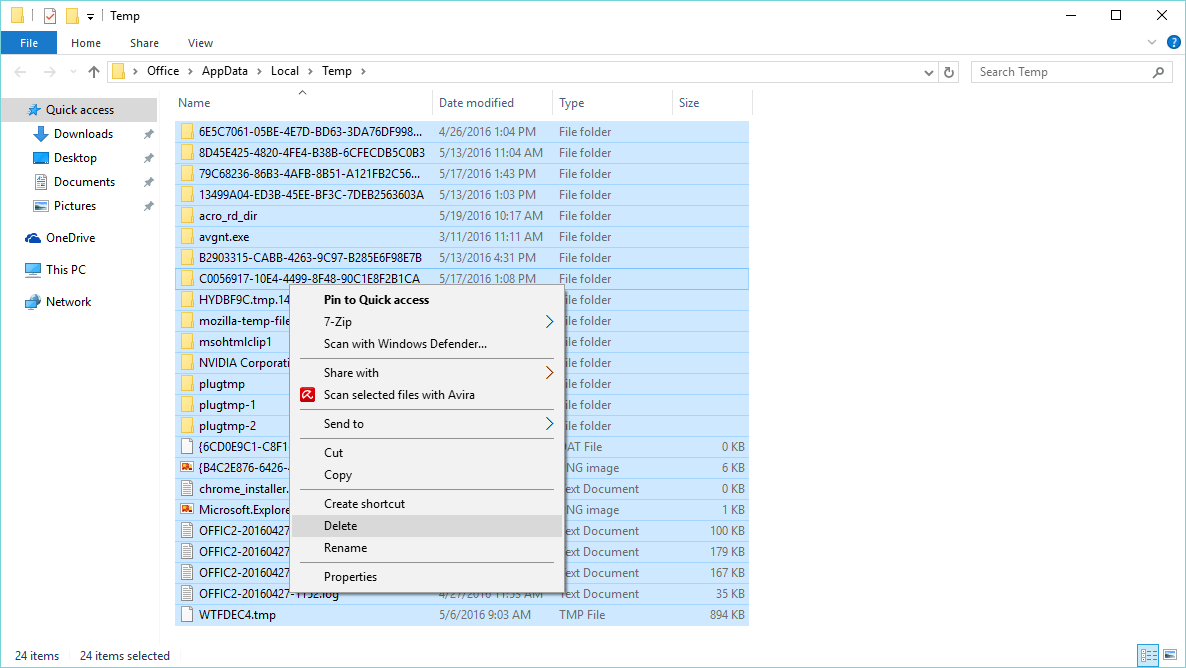Select the msohtmlclip1 folder

pos(234,342)
